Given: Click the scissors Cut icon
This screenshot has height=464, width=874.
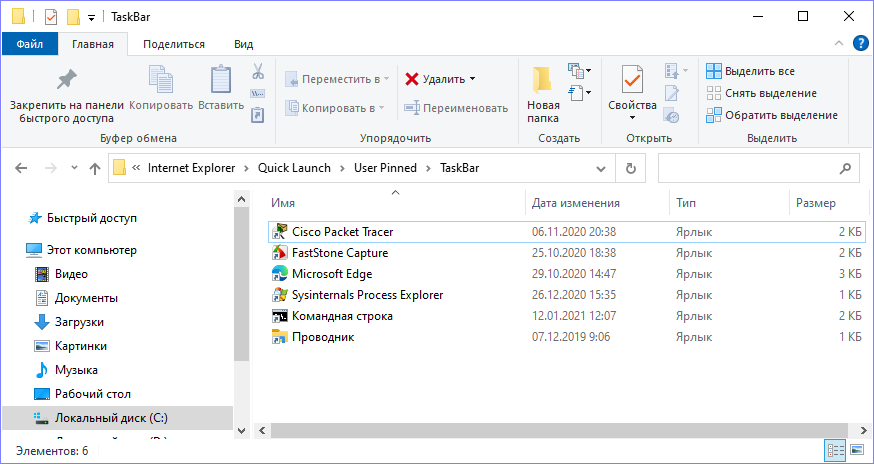Looking at the screenshot, I should 258,71.
